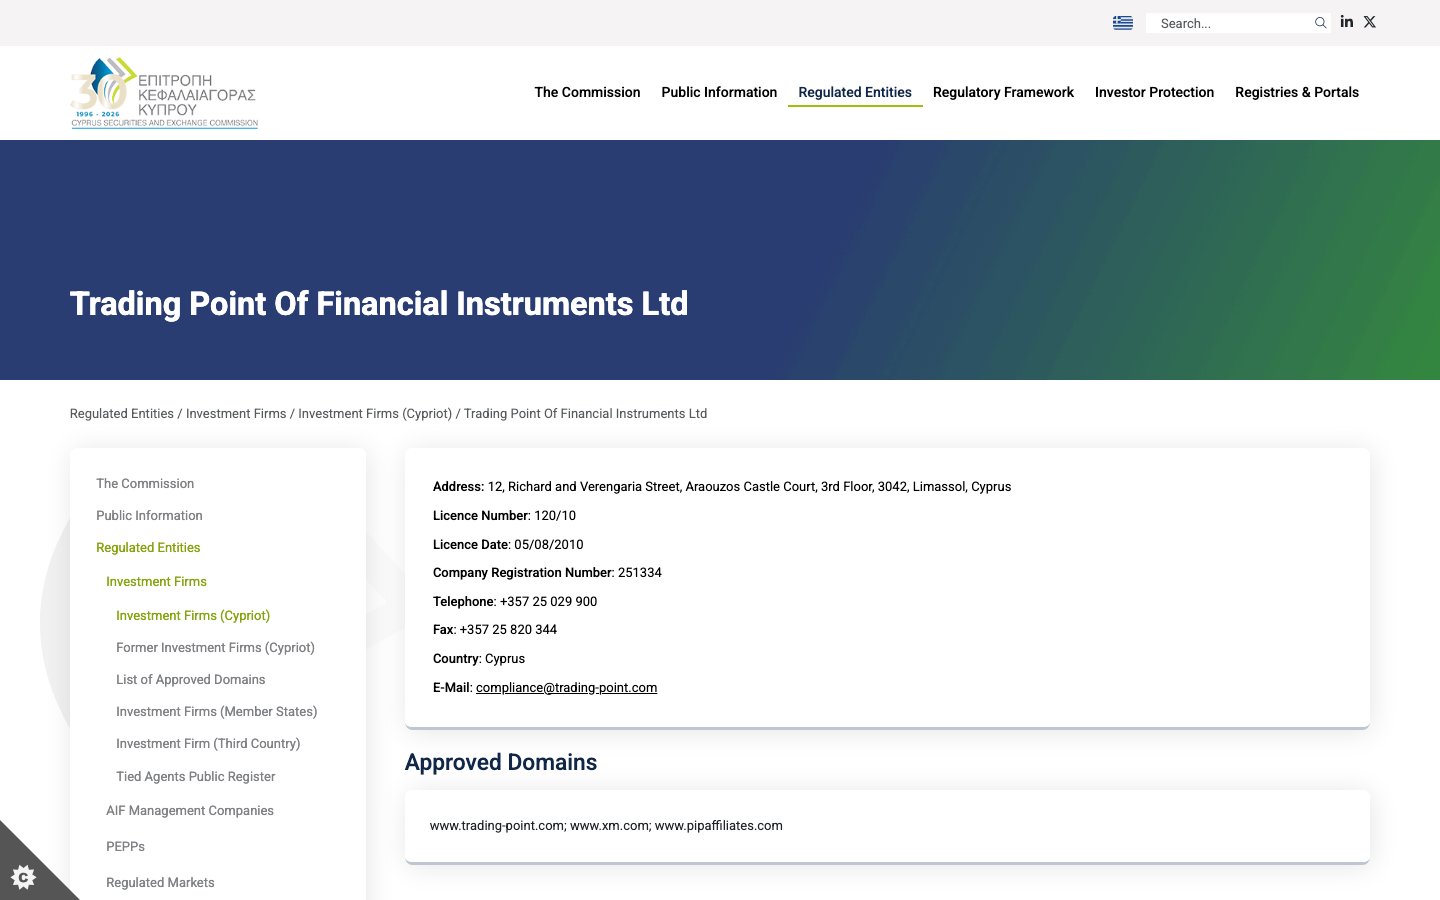Click the approved domains list text

point(606,826)
